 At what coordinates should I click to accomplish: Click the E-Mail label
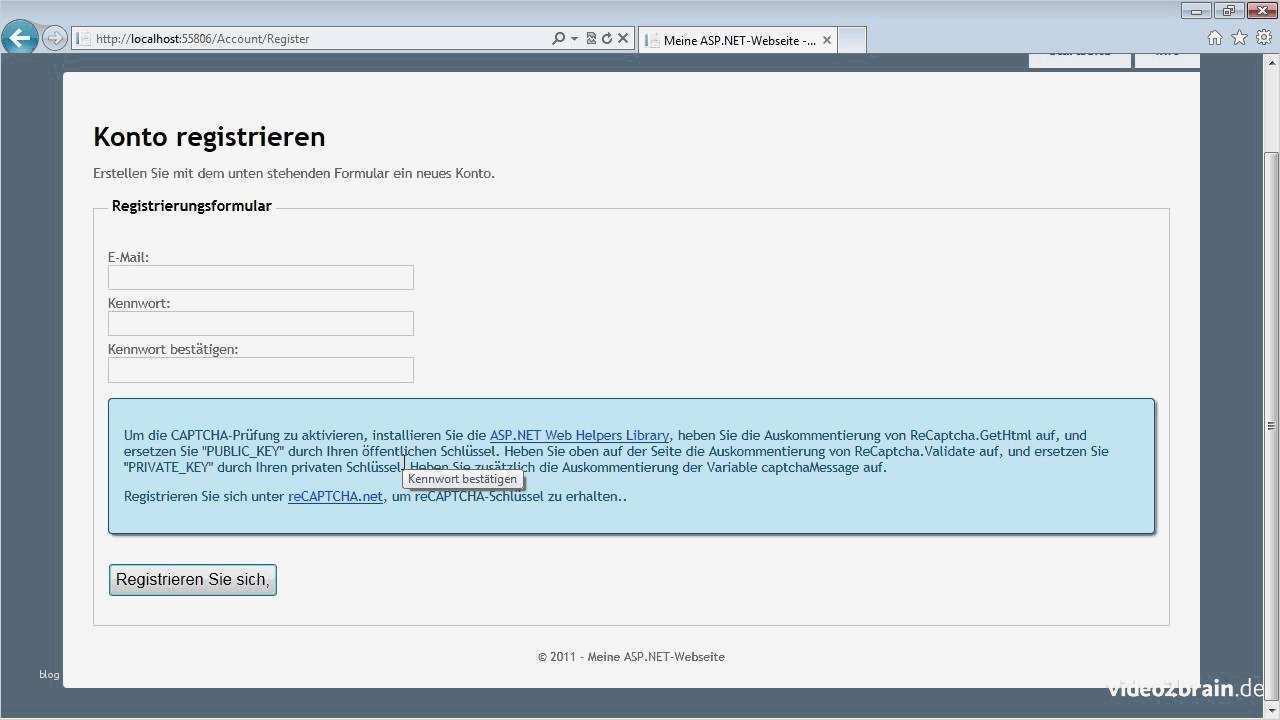pos(128,257)
